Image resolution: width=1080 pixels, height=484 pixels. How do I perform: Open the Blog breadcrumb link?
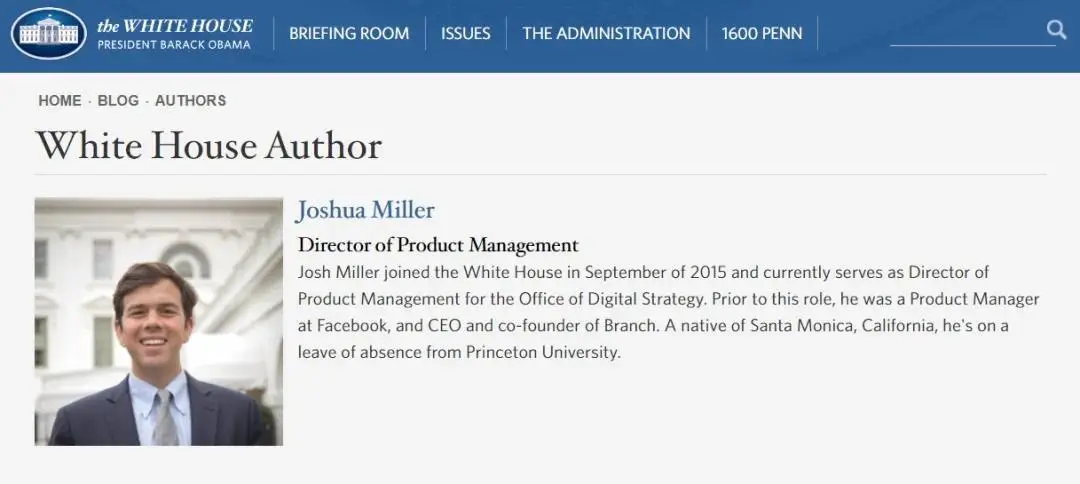pyautogui.click(x=118, y=101)
